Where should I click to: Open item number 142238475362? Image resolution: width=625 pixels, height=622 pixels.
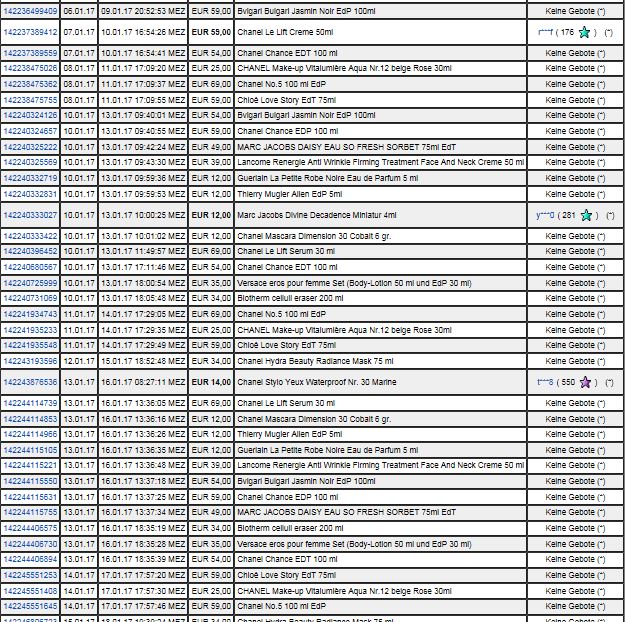coord(30,84)
